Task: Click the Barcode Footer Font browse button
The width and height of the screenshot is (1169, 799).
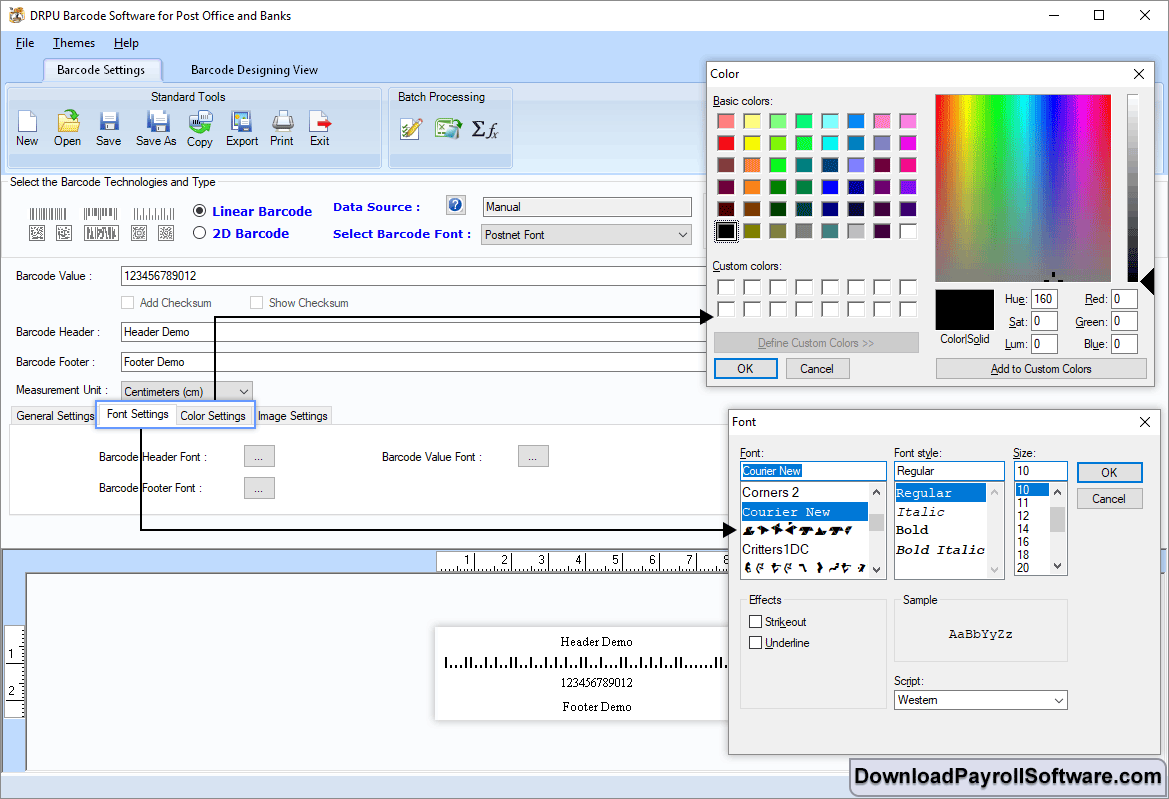Action: (259, 488)
